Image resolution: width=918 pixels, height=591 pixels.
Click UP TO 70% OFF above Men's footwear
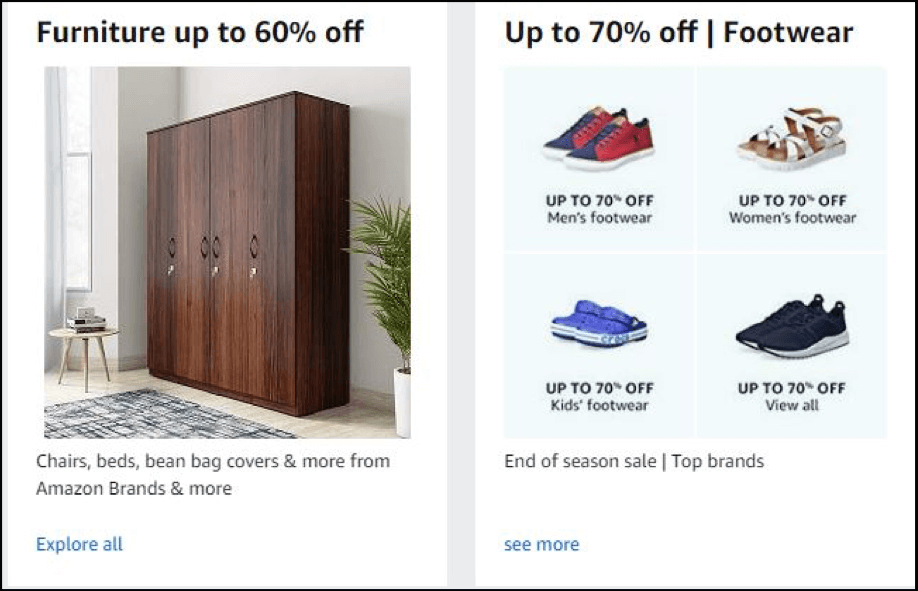pyautogui.click(x=599, y=201)
